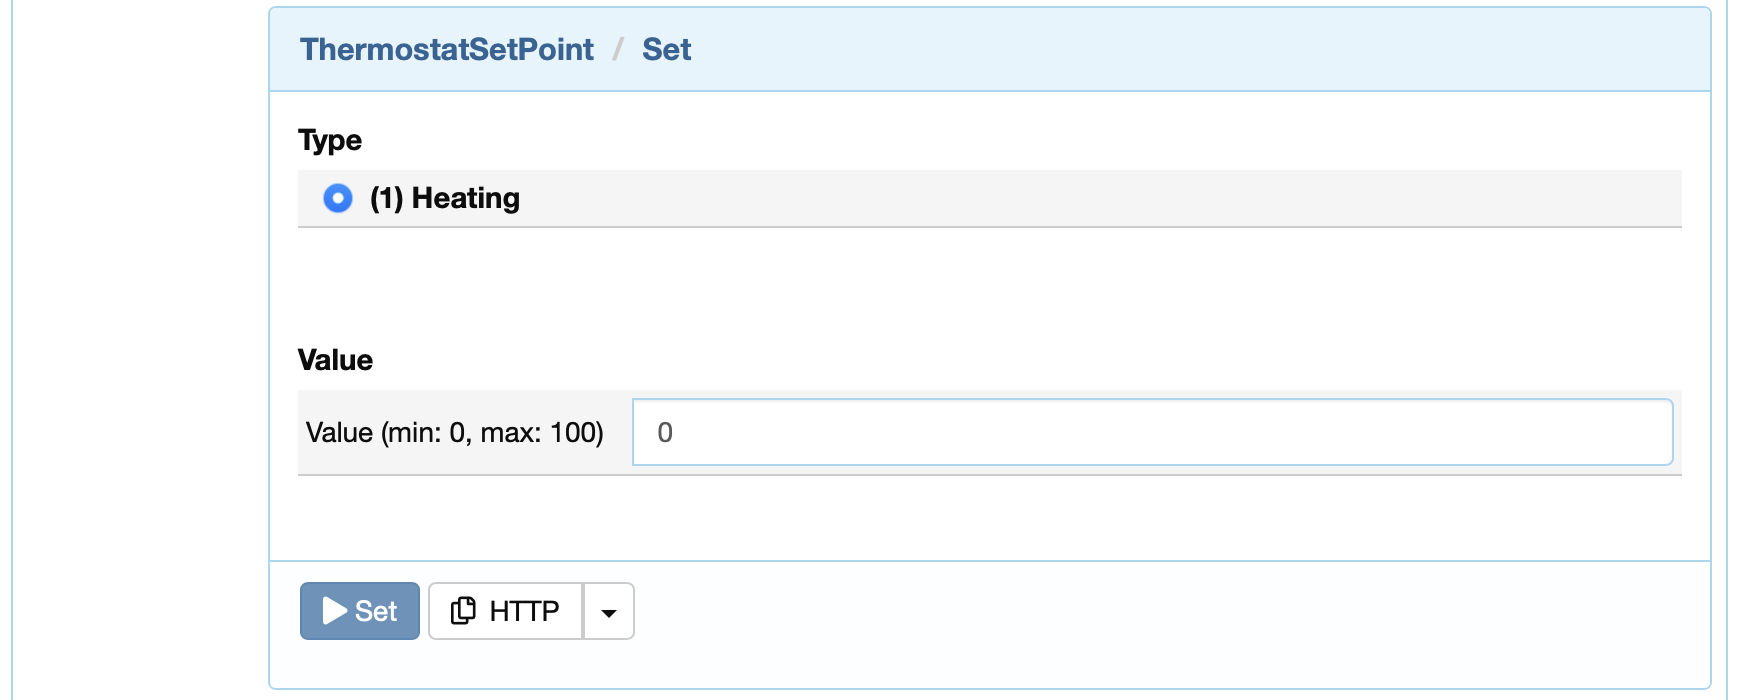Click the 0 placeholder in the Value box

click(665, 432)
